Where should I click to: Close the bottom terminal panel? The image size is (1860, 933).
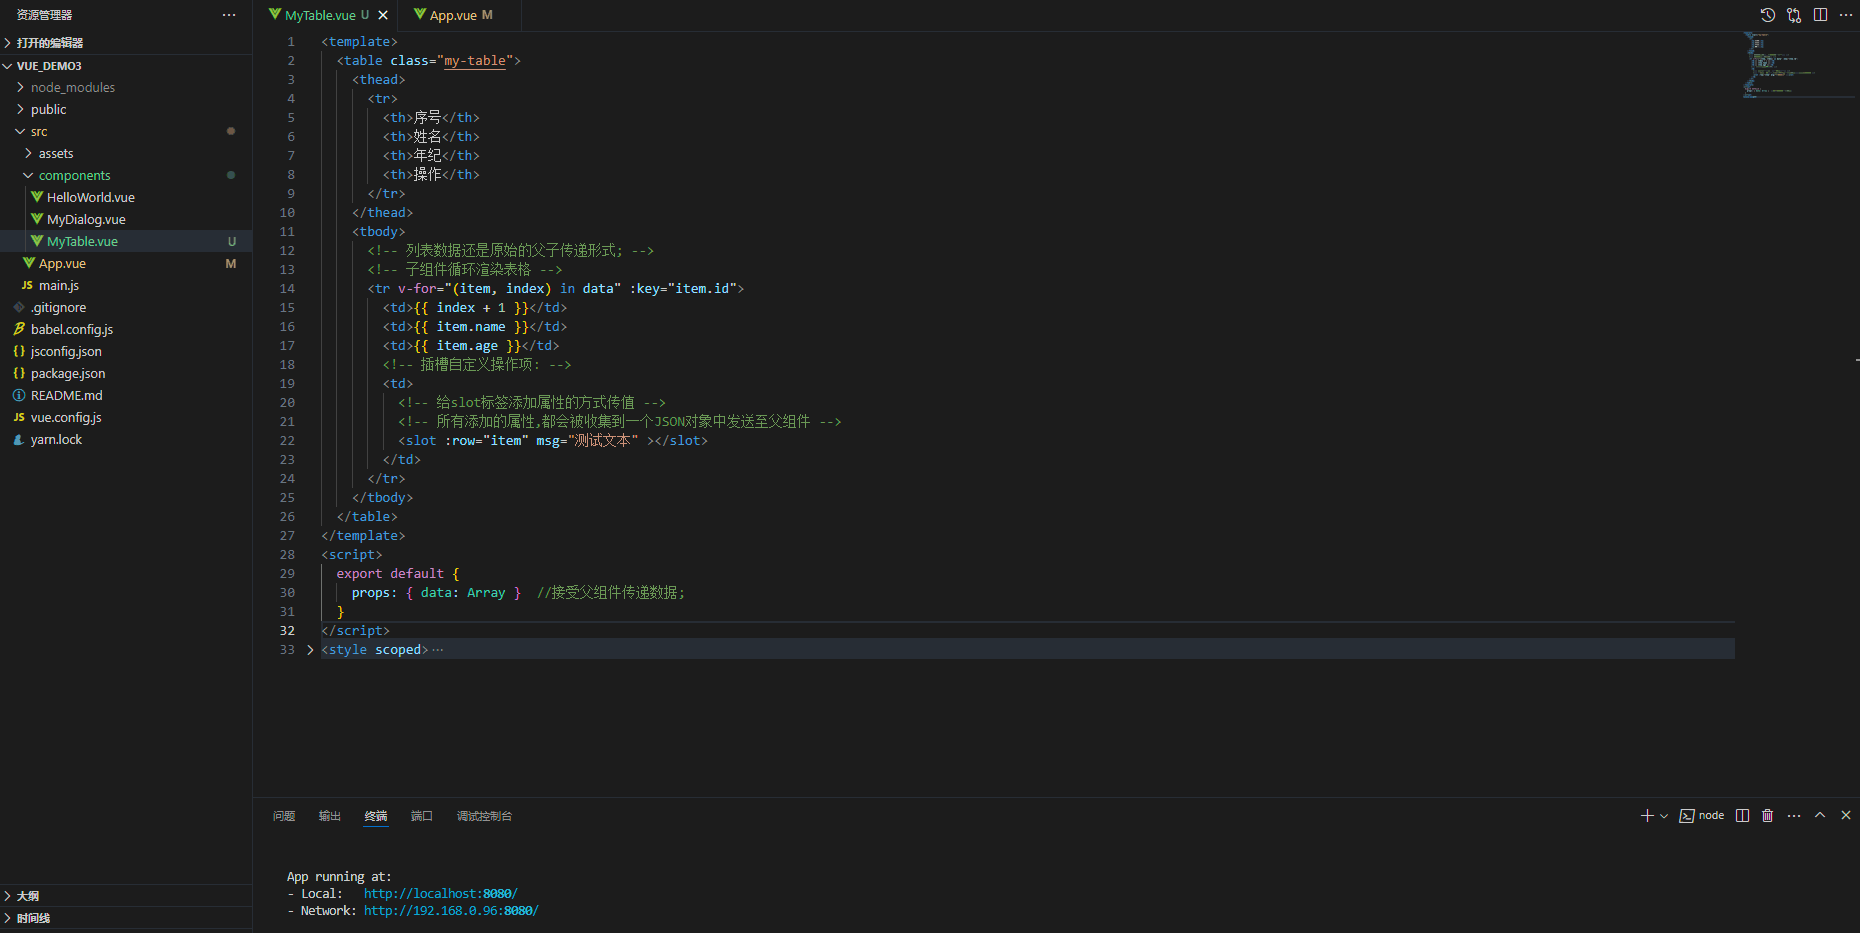click(1846, 816)
